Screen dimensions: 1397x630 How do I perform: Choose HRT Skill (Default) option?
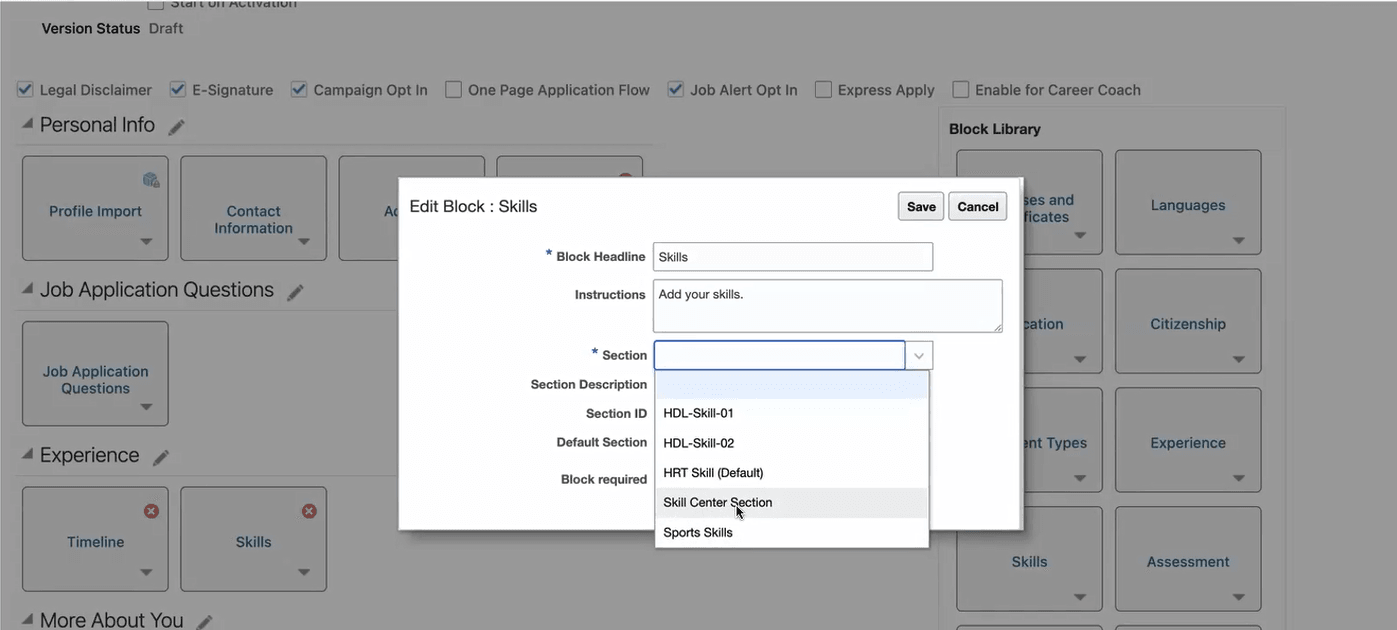(x=792, y=473)
